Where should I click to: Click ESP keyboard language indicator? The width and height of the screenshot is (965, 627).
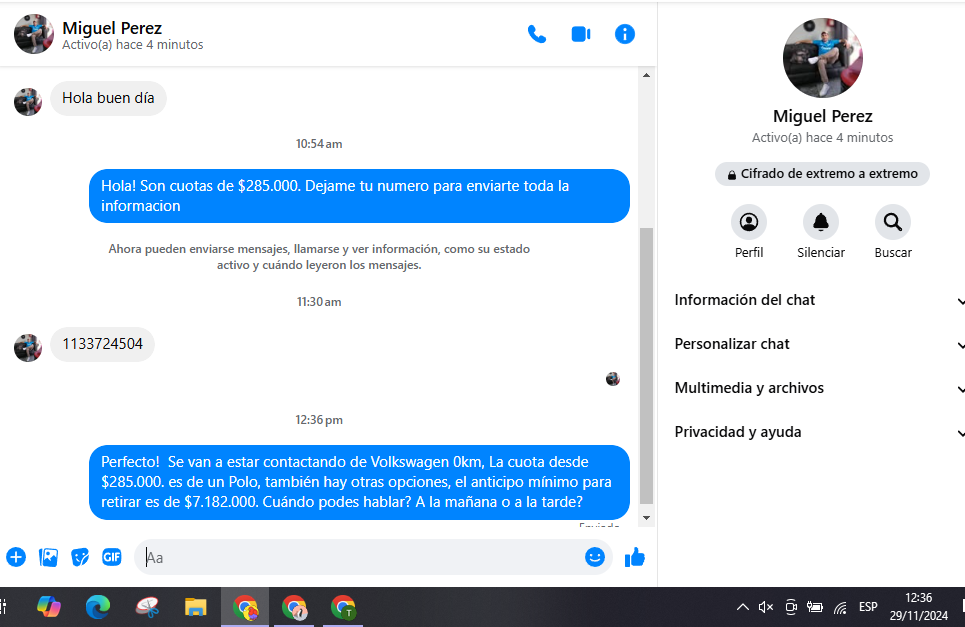point(868,607)
